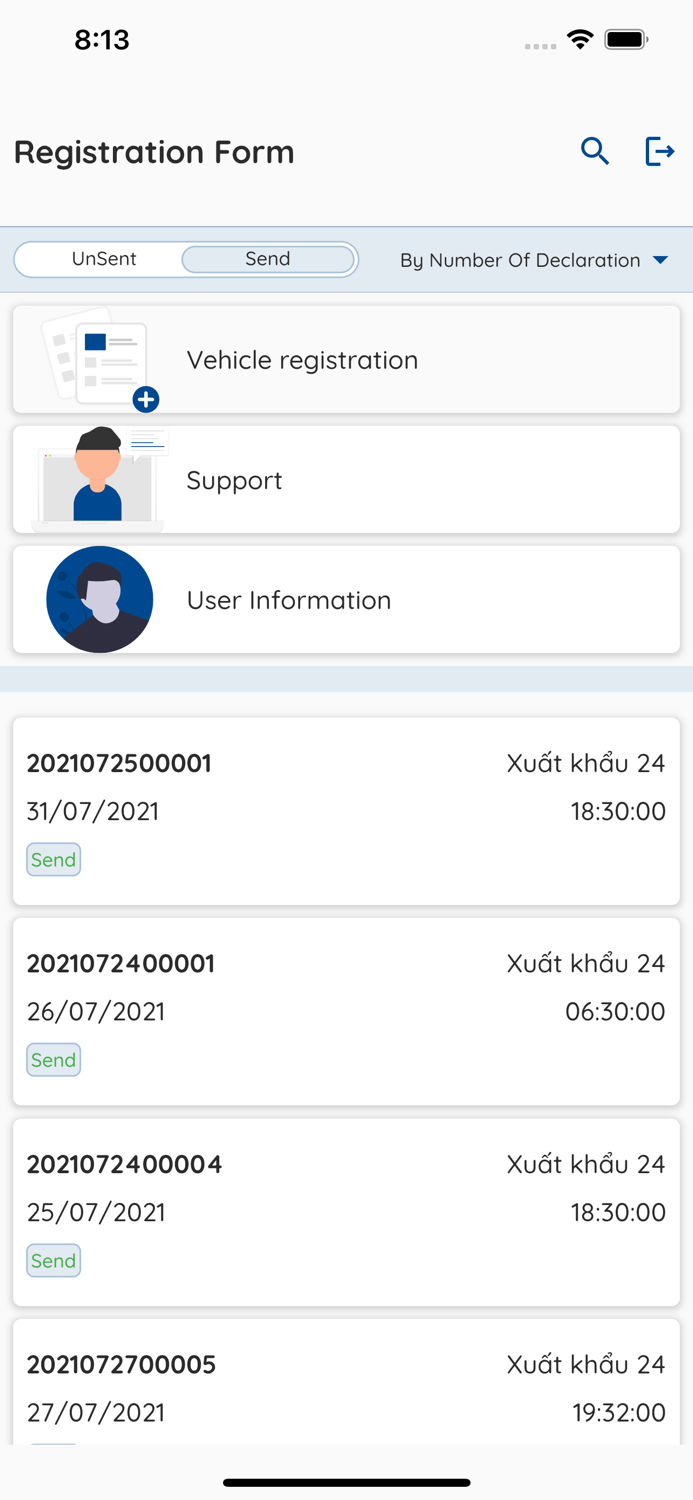The height and width of the screenshot is (1500, 693).
Task: Open the search icon
Action: pyautogui.click(x=594, y=151)
